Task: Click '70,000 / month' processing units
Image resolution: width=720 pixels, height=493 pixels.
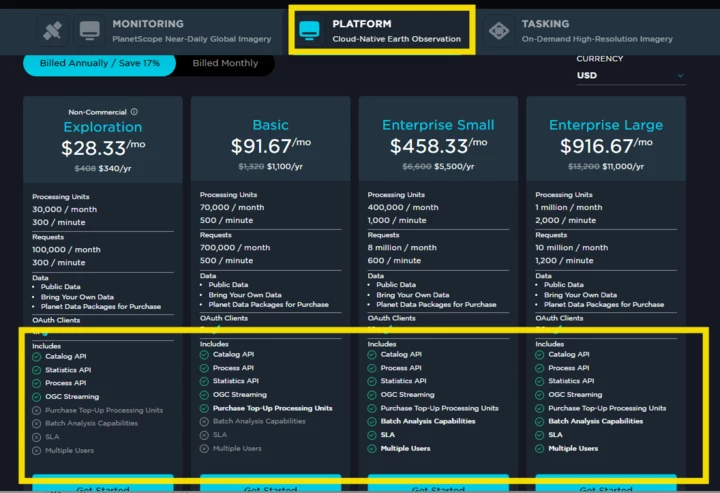Action: click(x=232, y=207)
